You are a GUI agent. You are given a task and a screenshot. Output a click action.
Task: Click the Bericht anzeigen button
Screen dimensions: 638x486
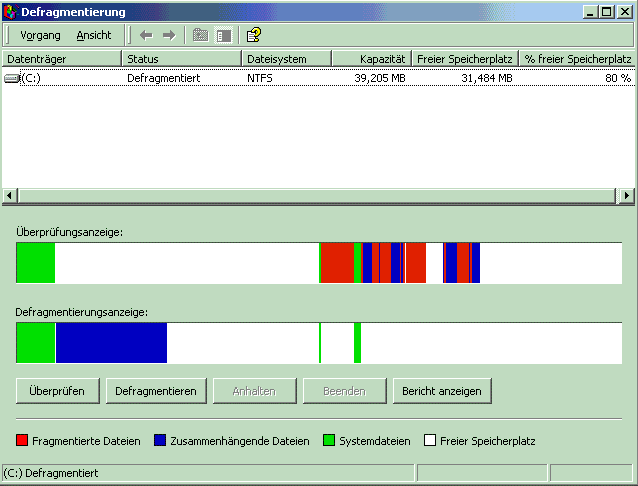(442, 391)
